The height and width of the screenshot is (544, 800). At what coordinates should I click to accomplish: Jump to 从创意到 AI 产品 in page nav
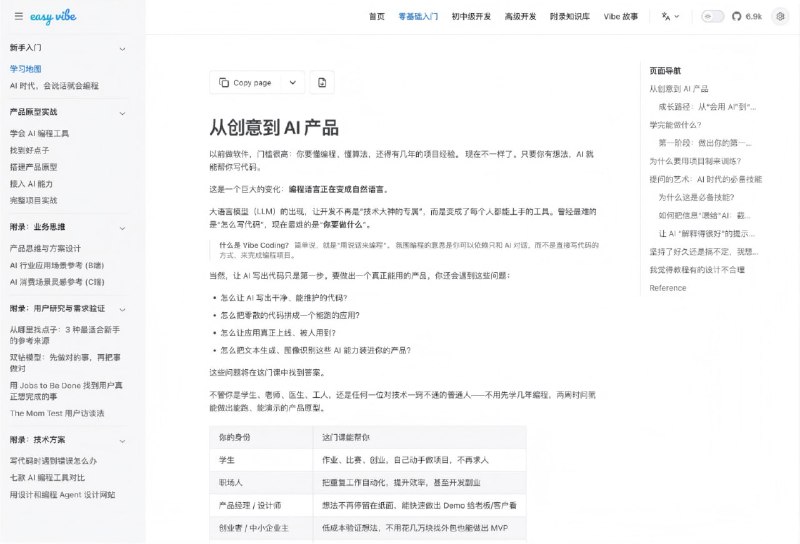click(x=679, y=88)
